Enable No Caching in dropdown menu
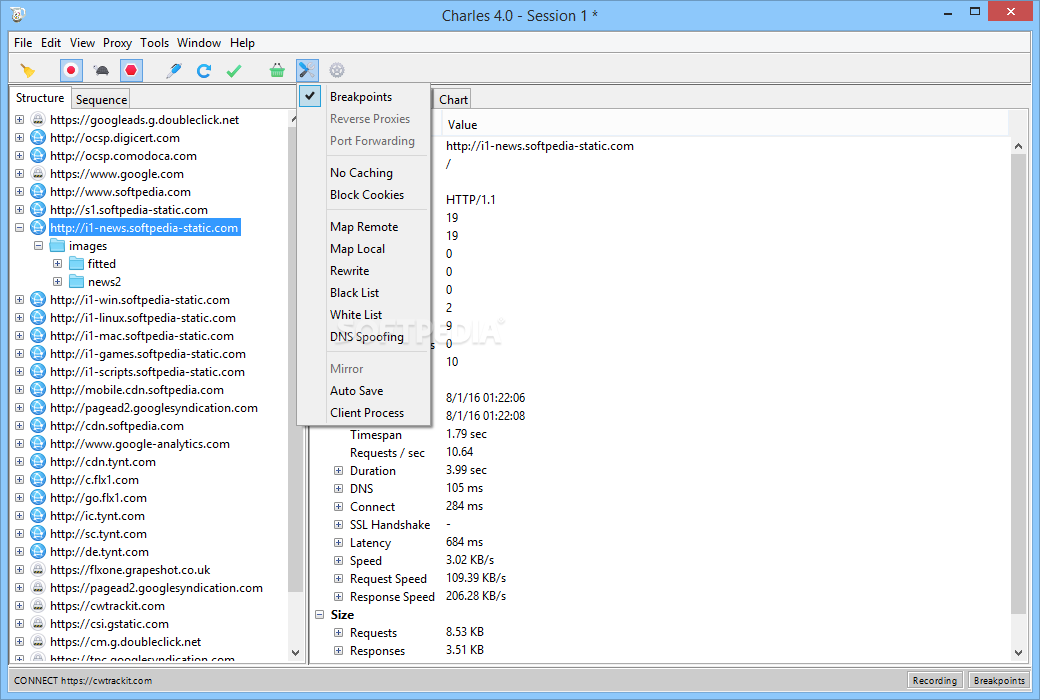This screenshot has width=1040, height=700. 363,173
